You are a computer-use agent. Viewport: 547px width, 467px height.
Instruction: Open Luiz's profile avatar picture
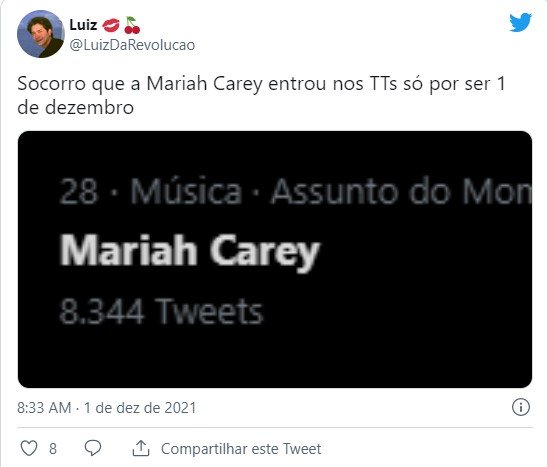pos(40,34)
